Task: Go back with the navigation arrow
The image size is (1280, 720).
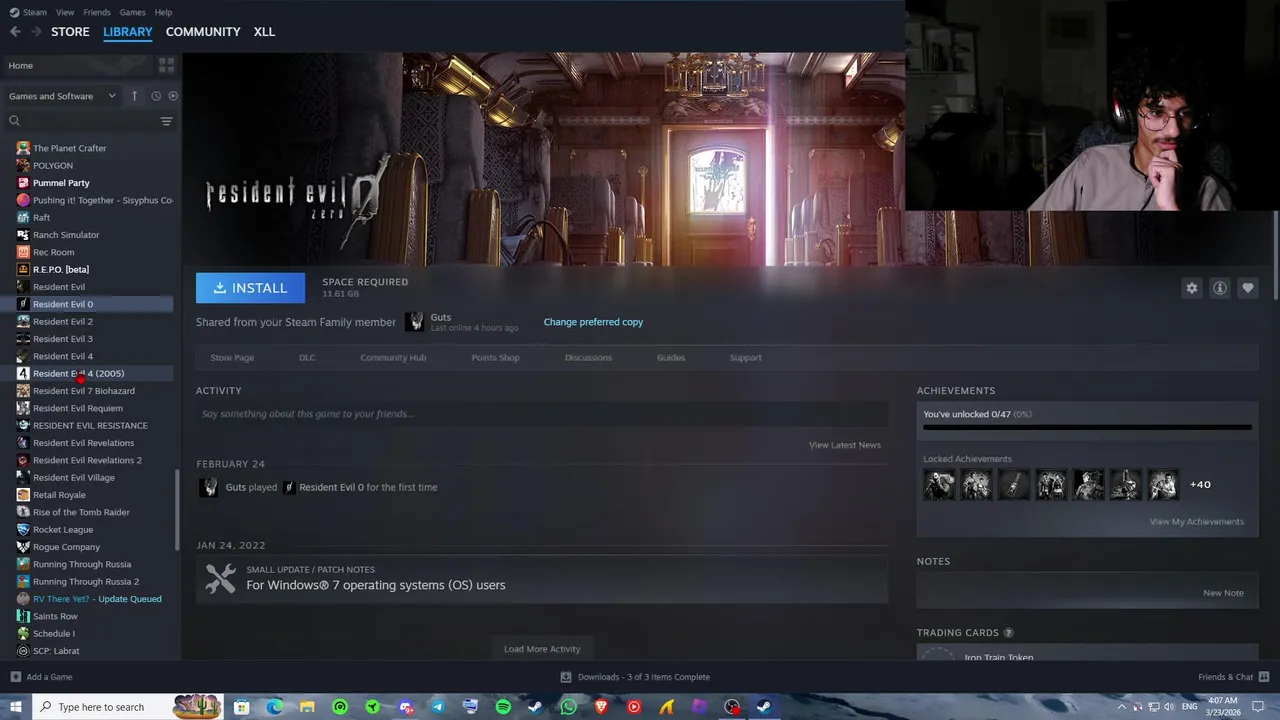Action: [15, 32]
